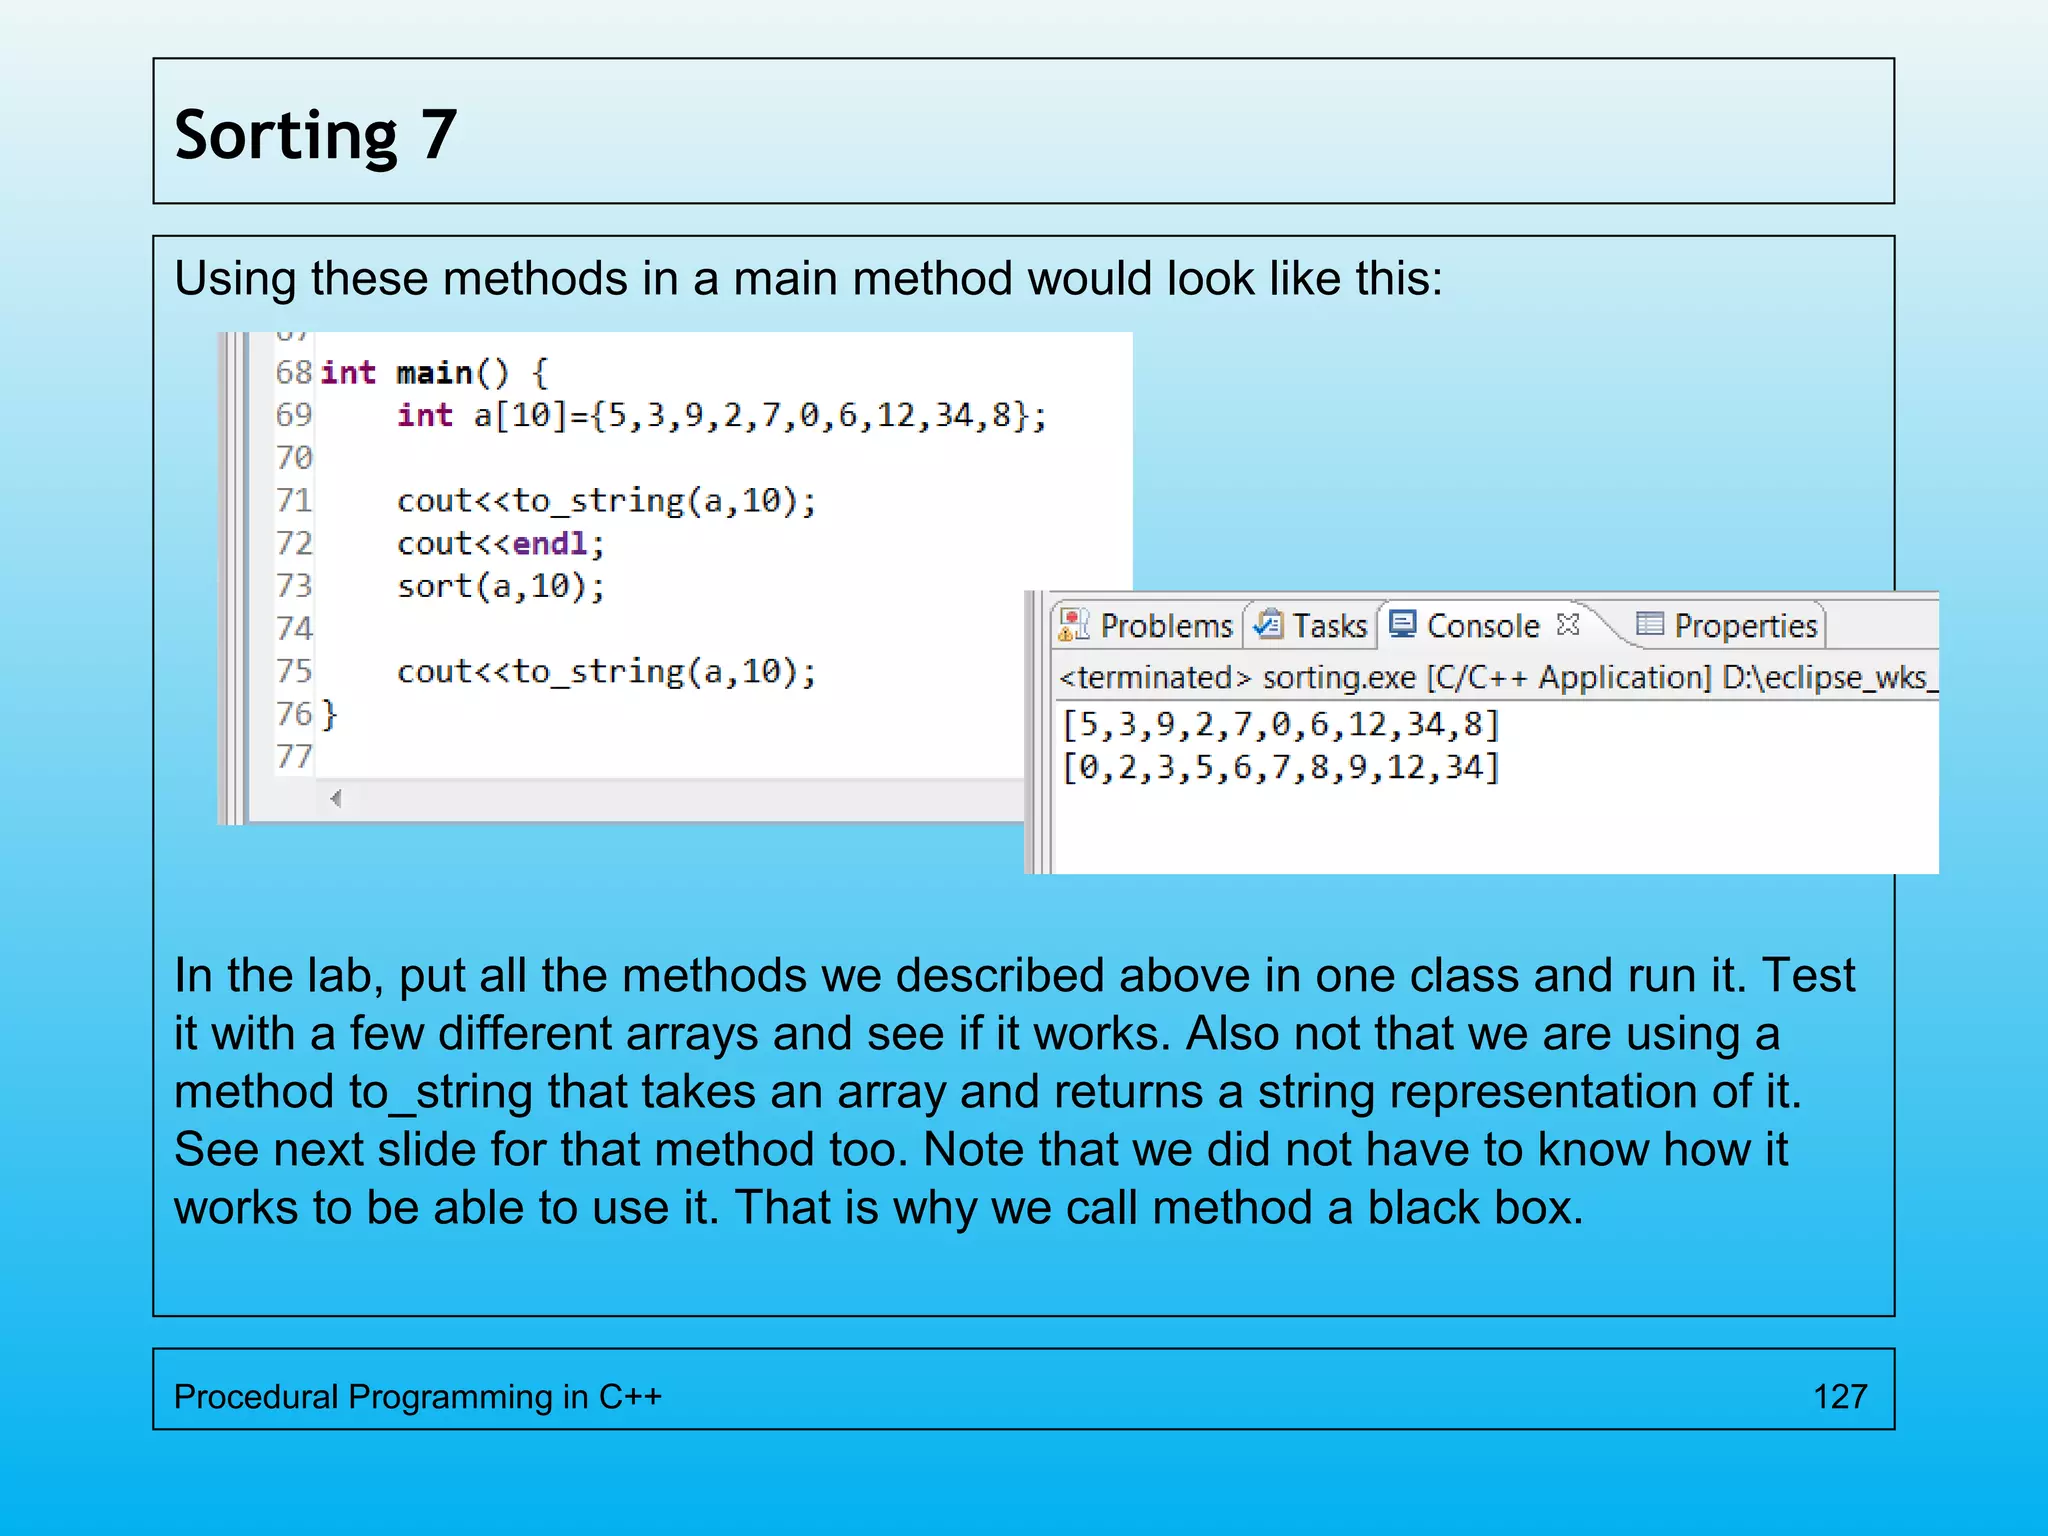Click the 'int main() {' code line
The width and height of the screenshot is (2048, 1536).
(x=435, y=373)
